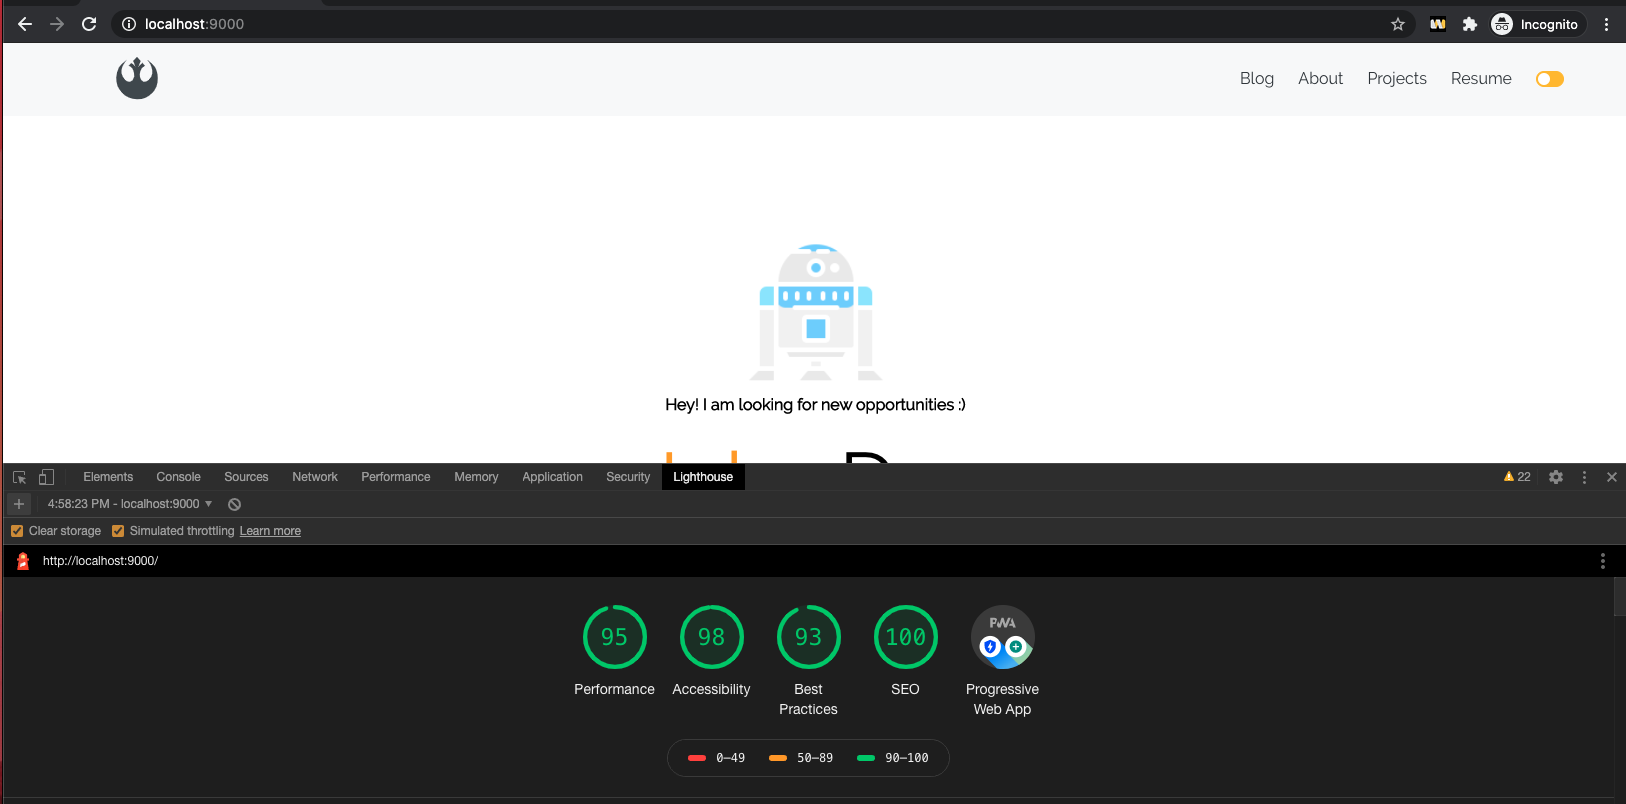Click the Rebel Alliance site logo
The height and width of the screenshot is (804, 1626).
tap(137, 78)
